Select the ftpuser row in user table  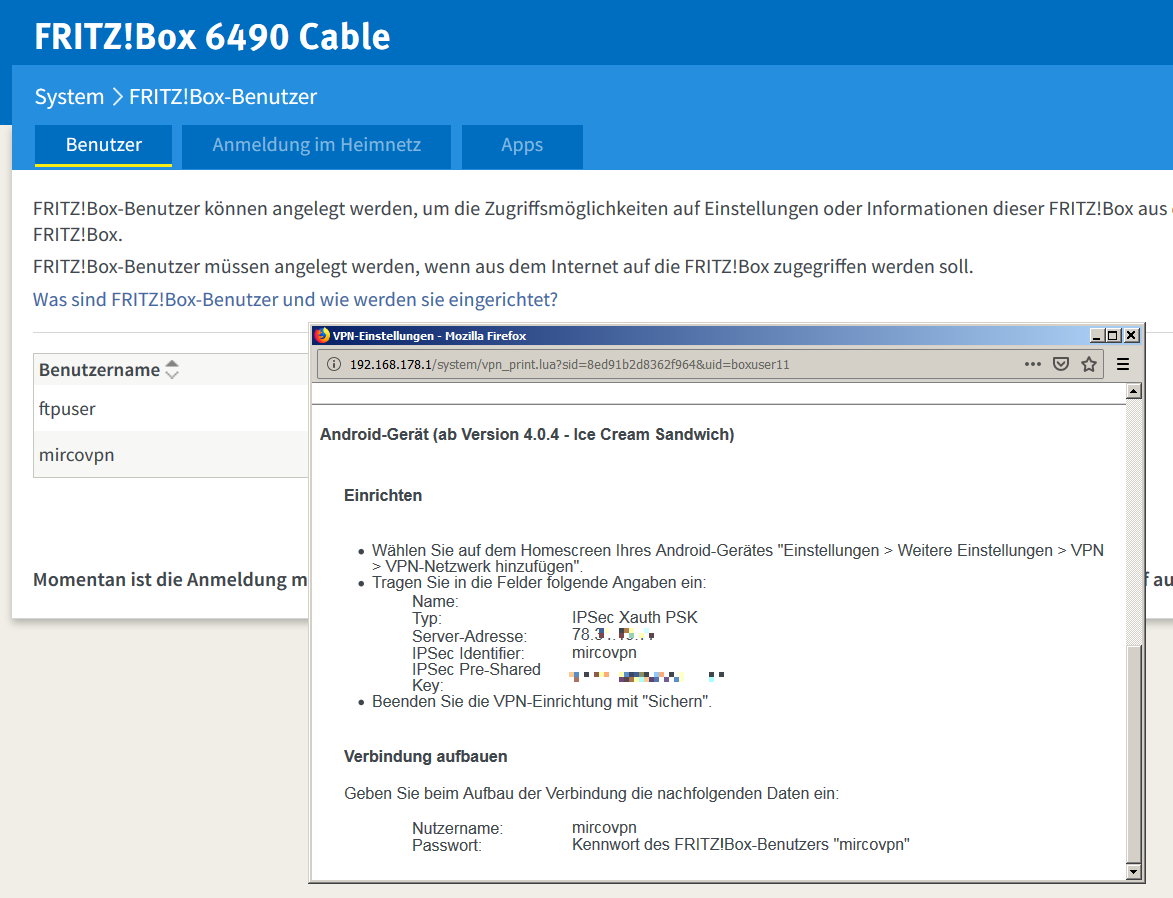(x=68, y=408)
